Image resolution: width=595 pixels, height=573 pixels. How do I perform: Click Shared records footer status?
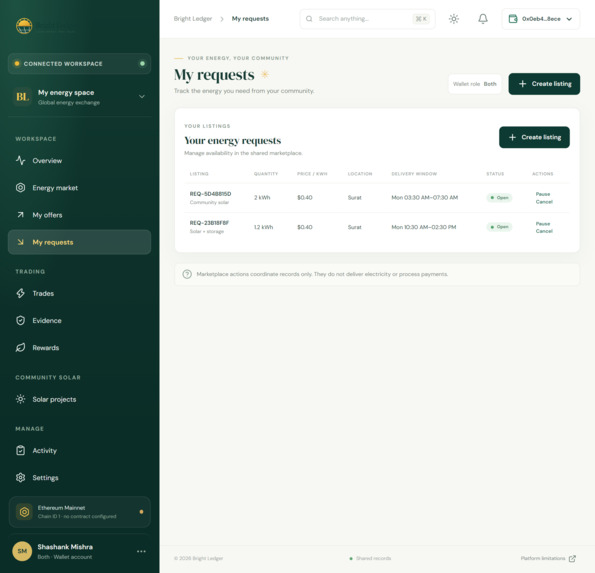[370, 558]
